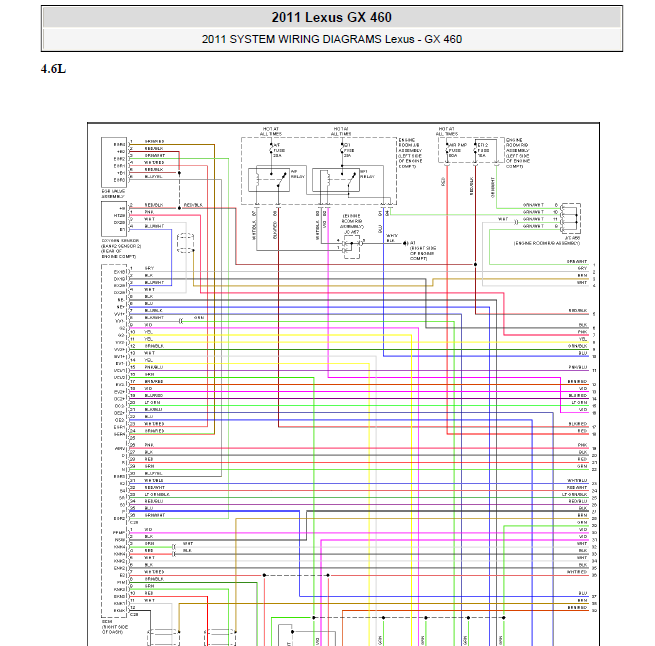Select the AIR PMP fuse 50A symbol
Image resolution: width=655 pixels, height=646 pixels.
click(x=447, y=150)
